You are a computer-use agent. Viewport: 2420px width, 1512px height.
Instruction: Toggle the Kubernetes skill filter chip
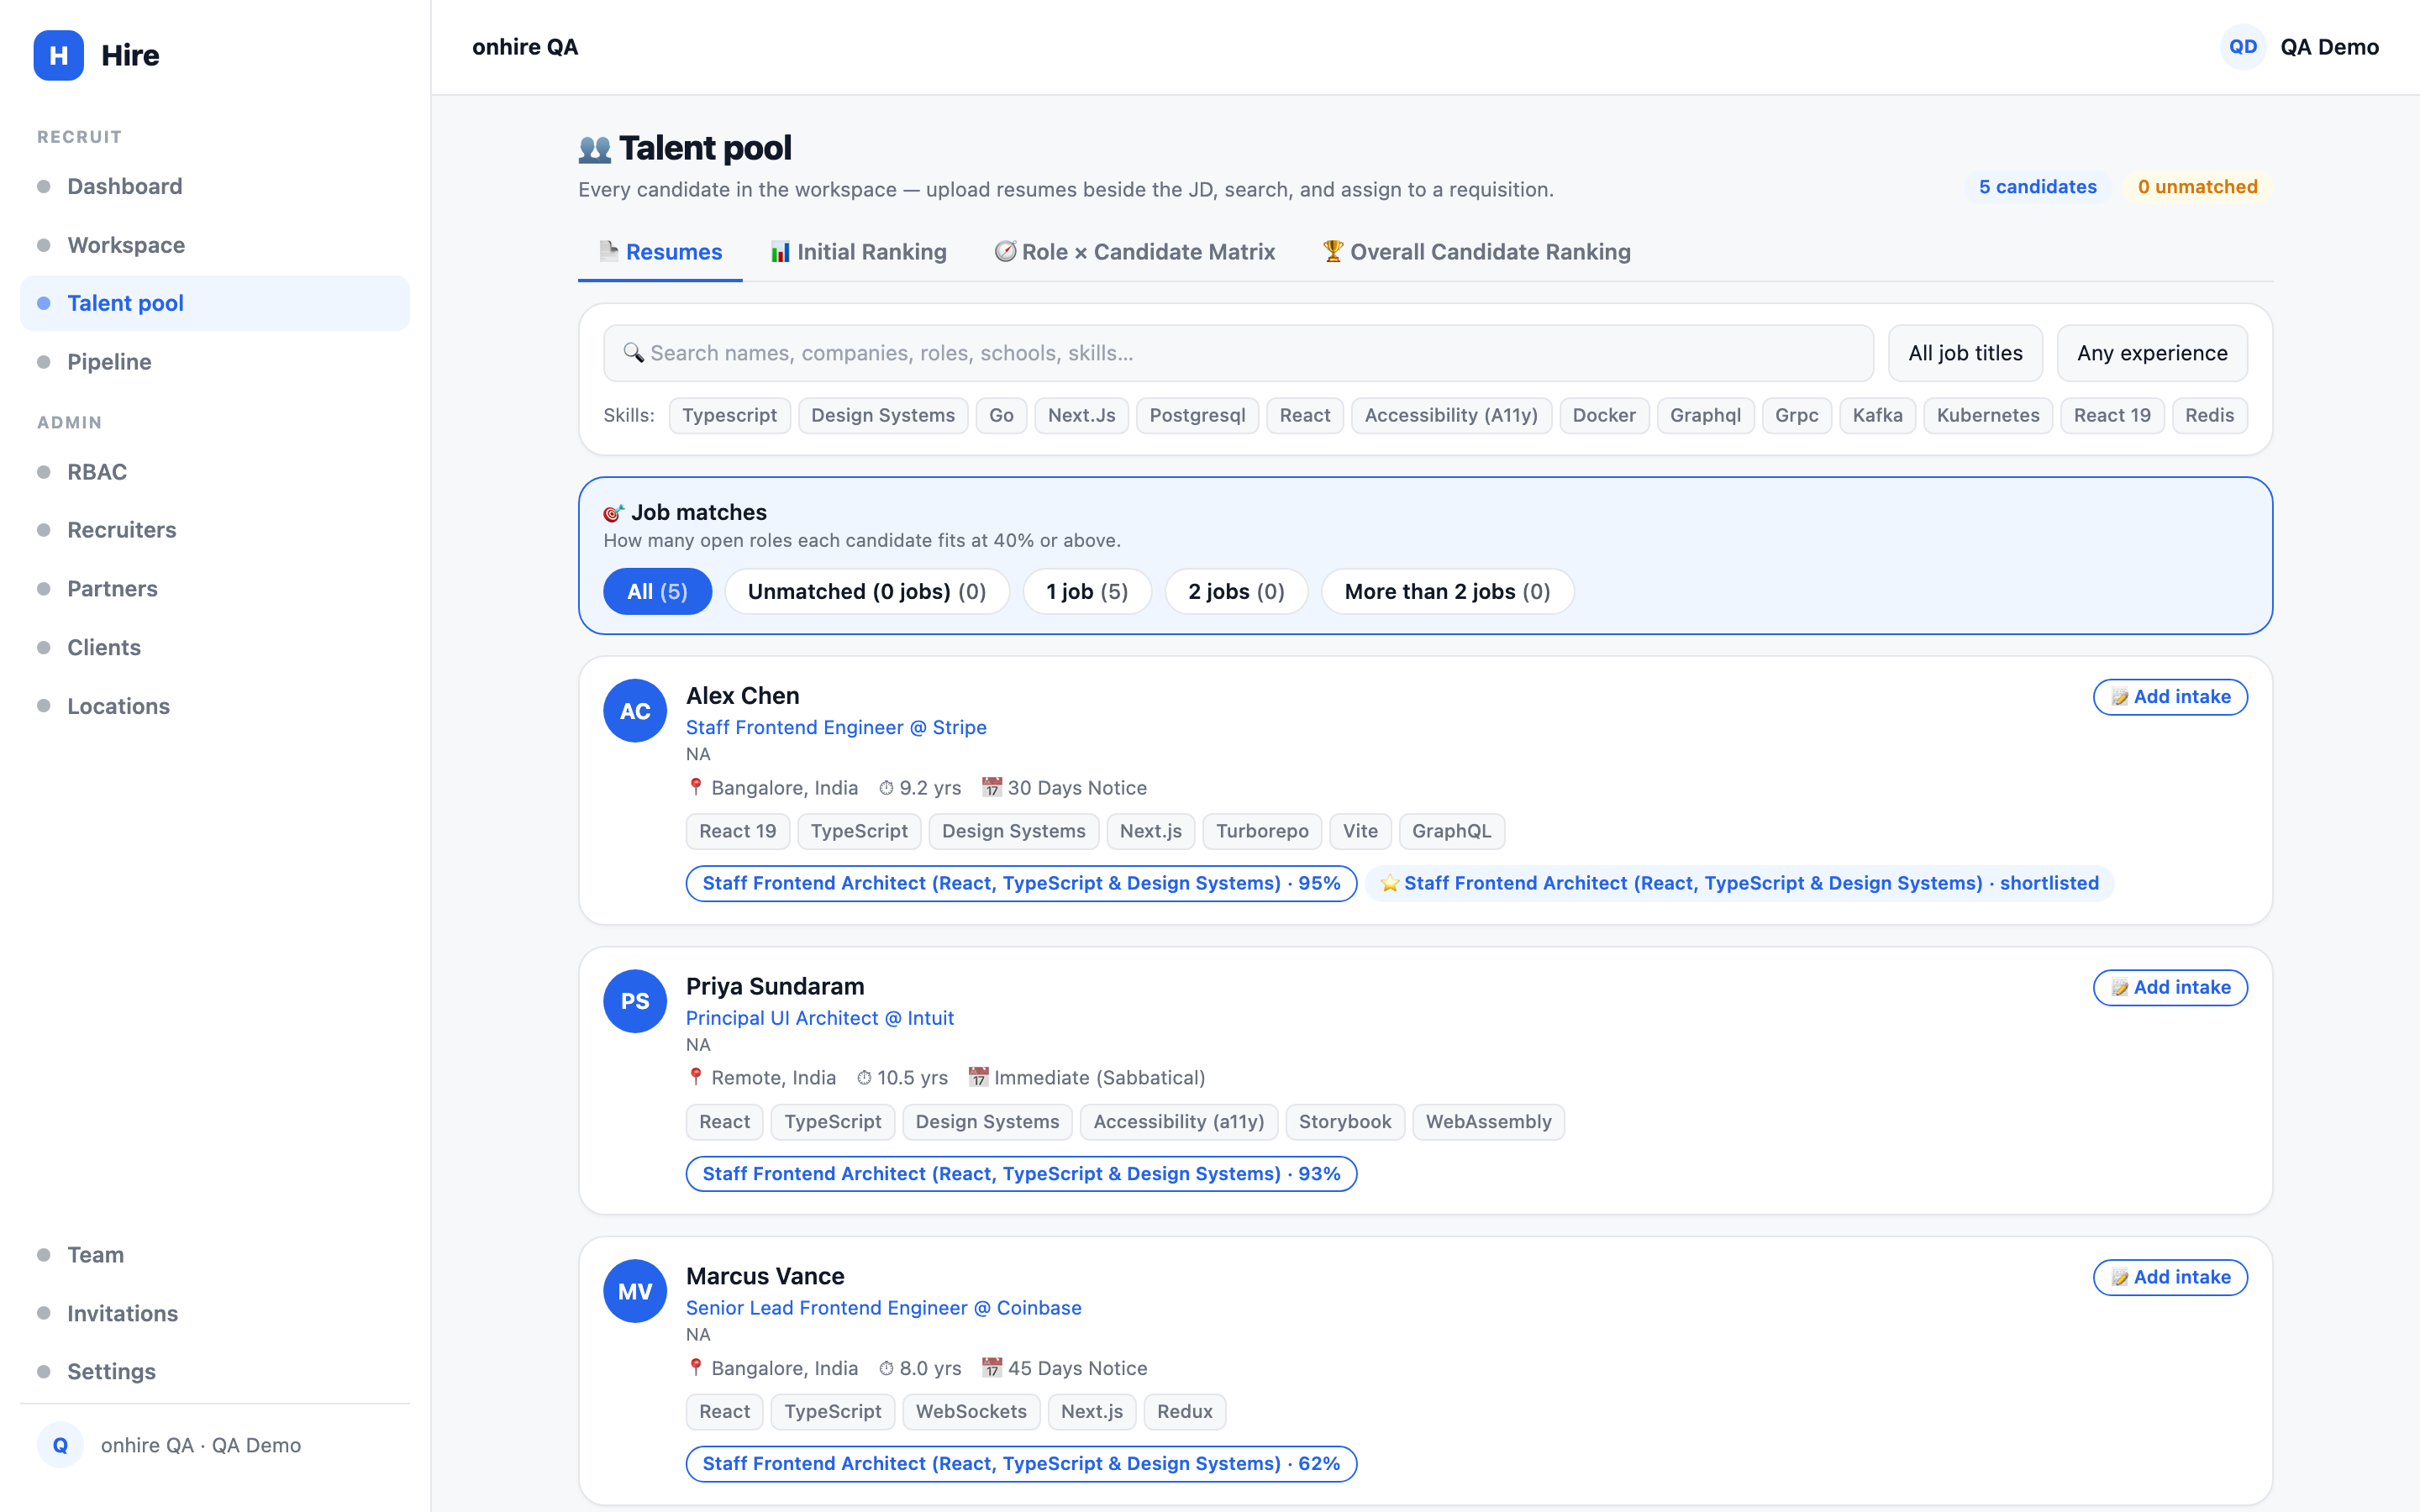pos(1988,415)
